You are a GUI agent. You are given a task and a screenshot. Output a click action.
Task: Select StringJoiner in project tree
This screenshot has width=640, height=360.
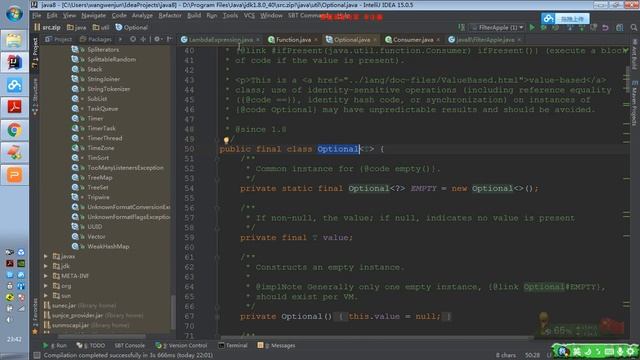click(103, 79)
